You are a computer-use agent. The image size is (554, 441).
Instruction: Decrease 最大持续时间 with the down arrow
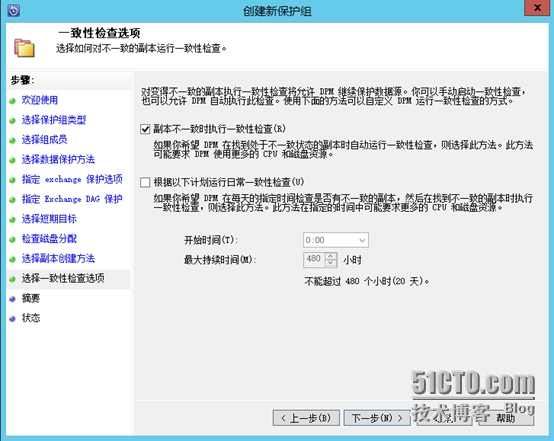[330, 264]
